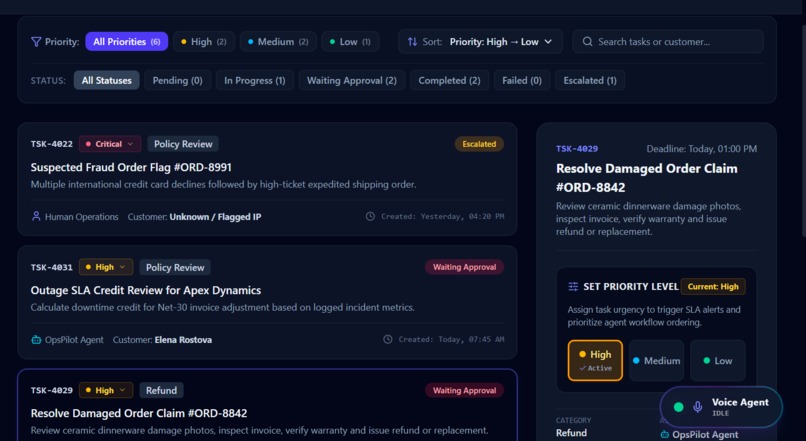Open the Sort Priority: High → Low dropdown

pyautogui.click(x=480, y=42)
